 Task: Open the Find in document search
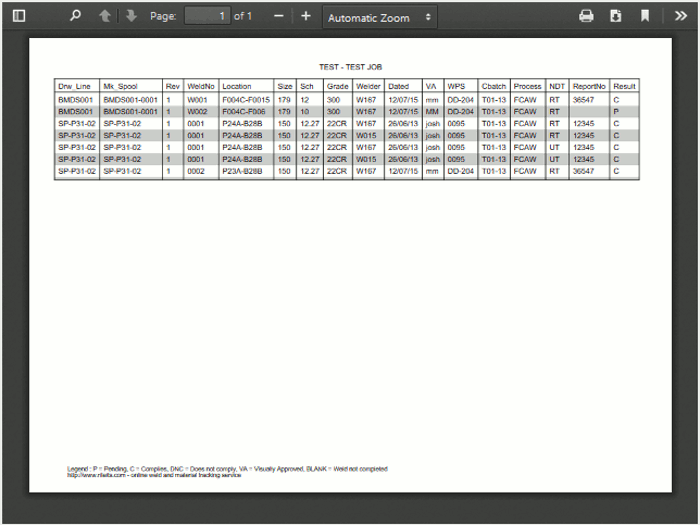pyautogui.click(x=75, y=16)
